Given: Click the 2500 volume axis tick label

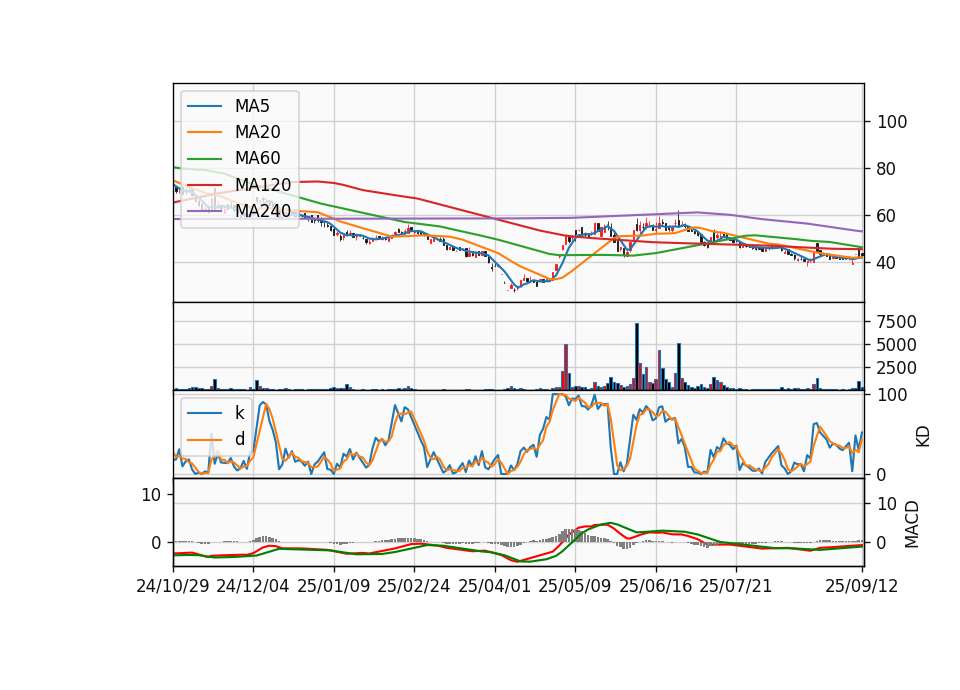Looking at the screenshot, I should [896, 368].
